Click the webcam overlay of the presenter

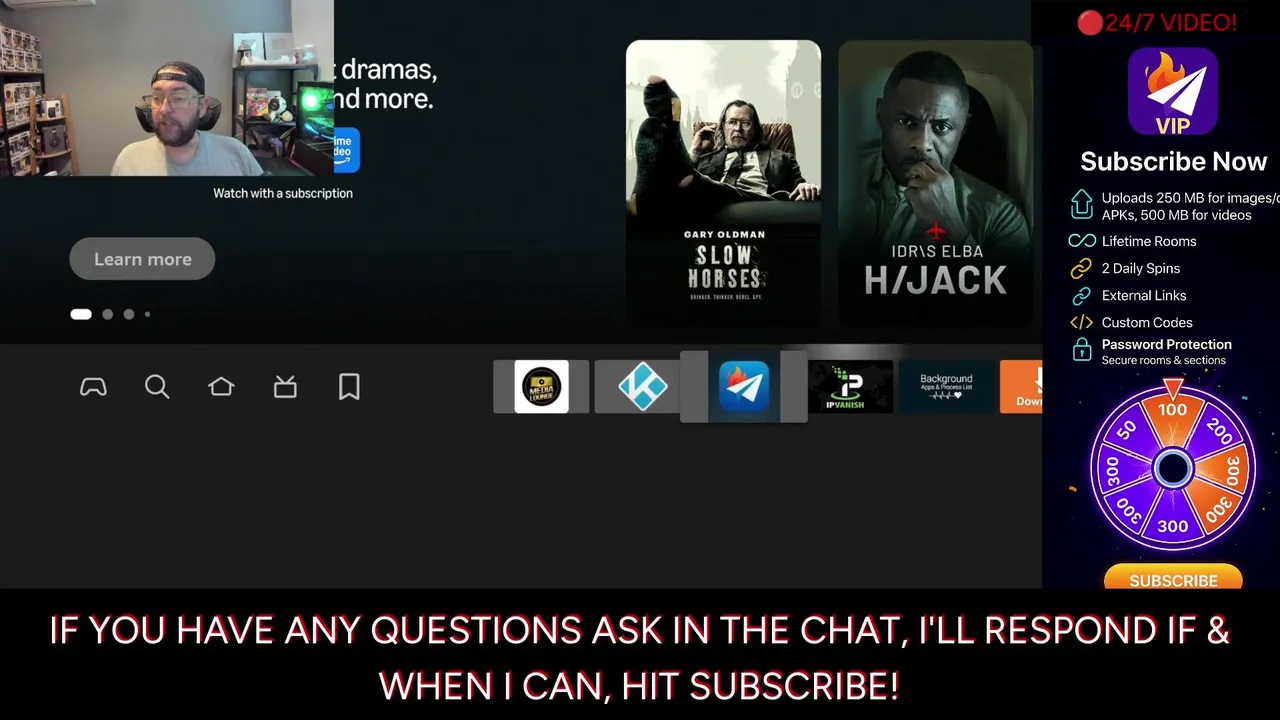pyautogui.click(x=166, y=88)
